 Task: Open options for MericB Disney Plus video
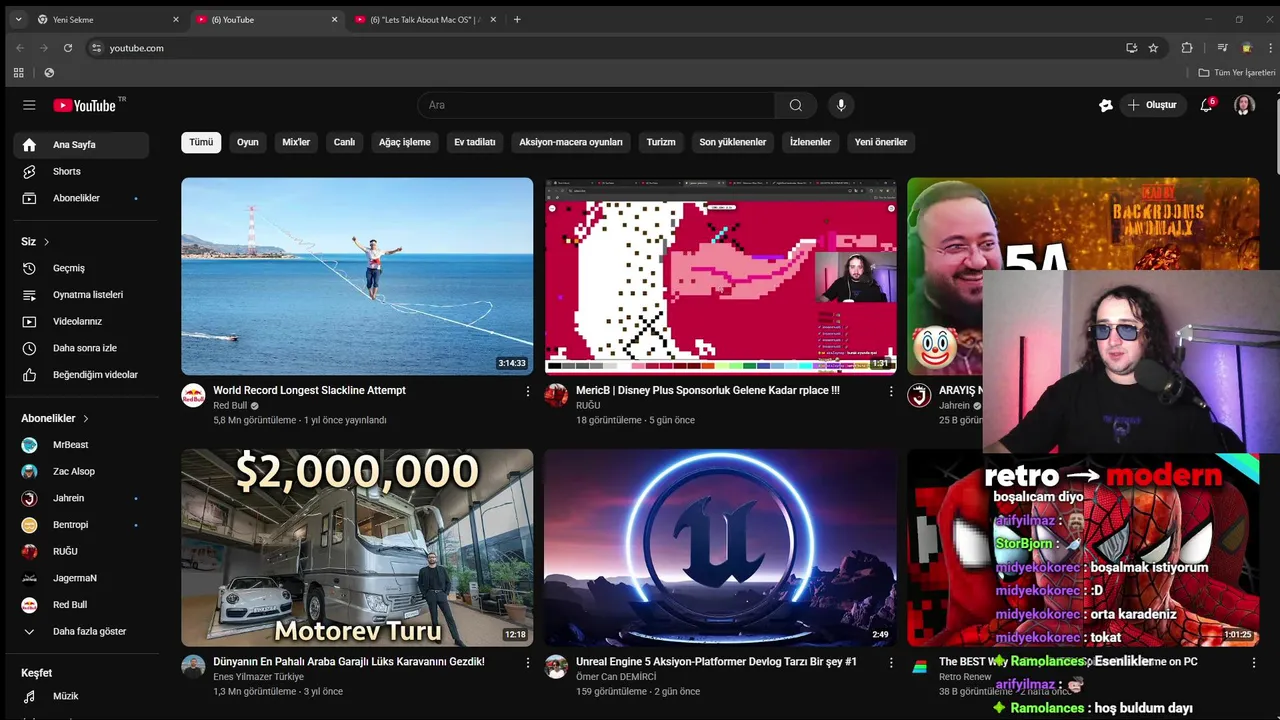[x=891, y=392]
